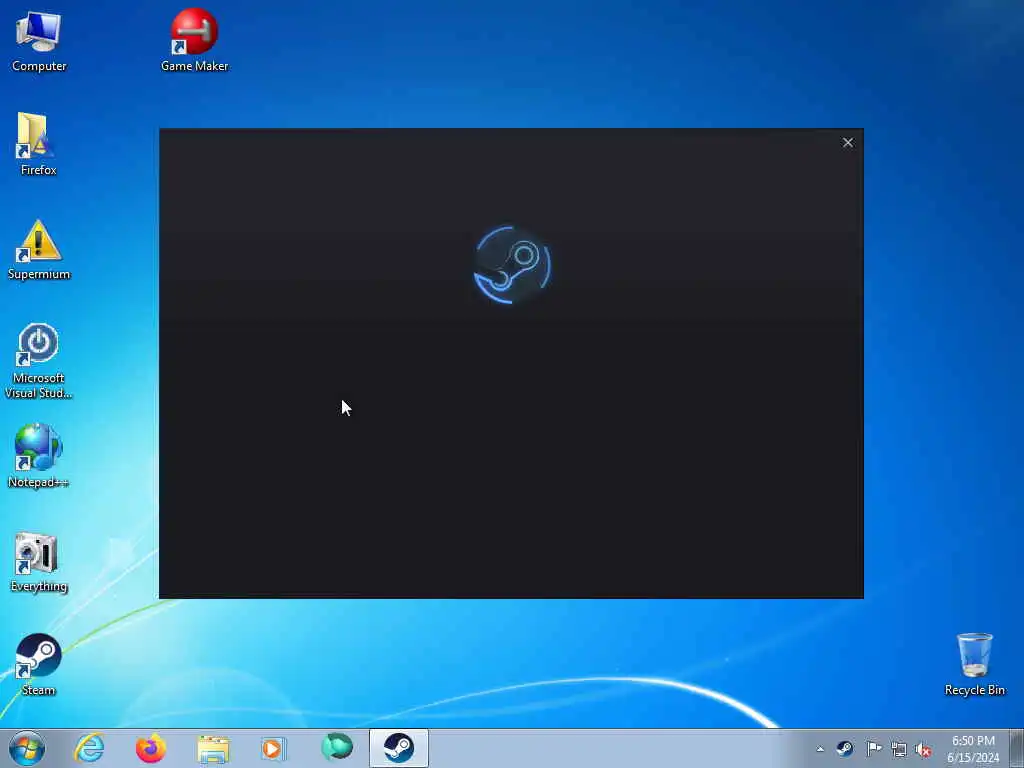Select the Game Maker desktop shortcut
The image size is (1024, 768).
coord(194,39)
